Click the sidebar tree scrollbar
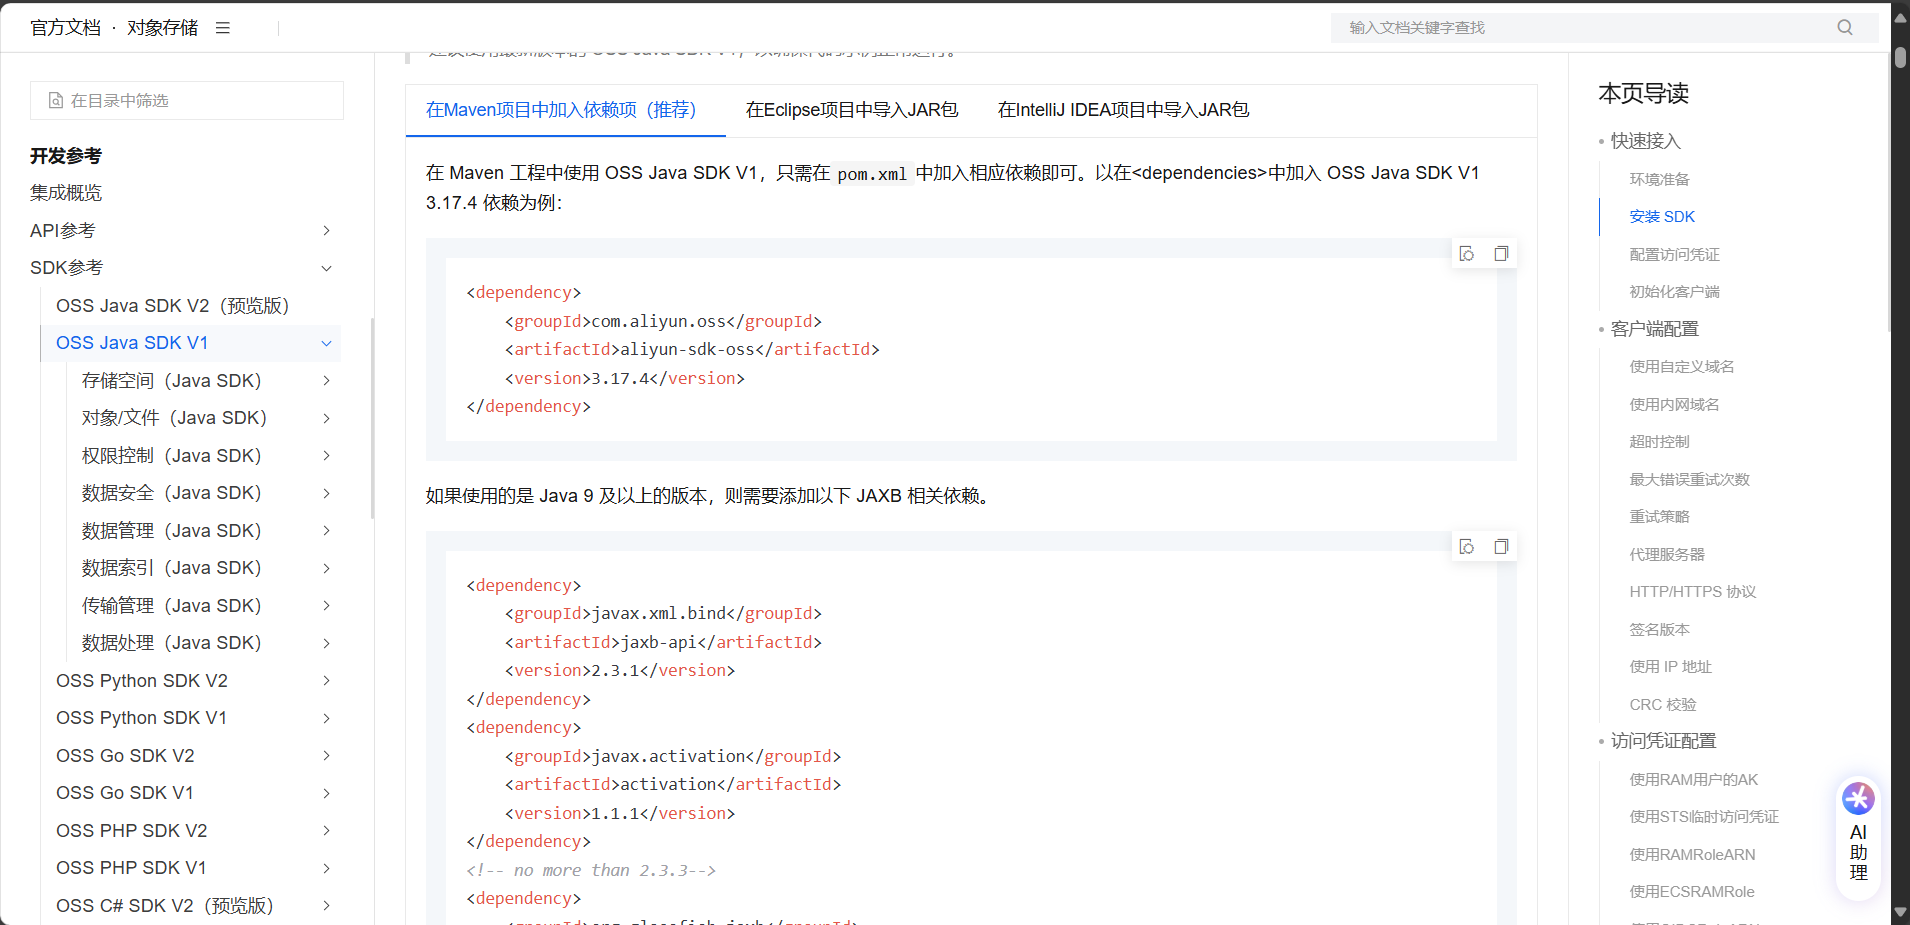The image size is (1910, 925). (373, 418)
